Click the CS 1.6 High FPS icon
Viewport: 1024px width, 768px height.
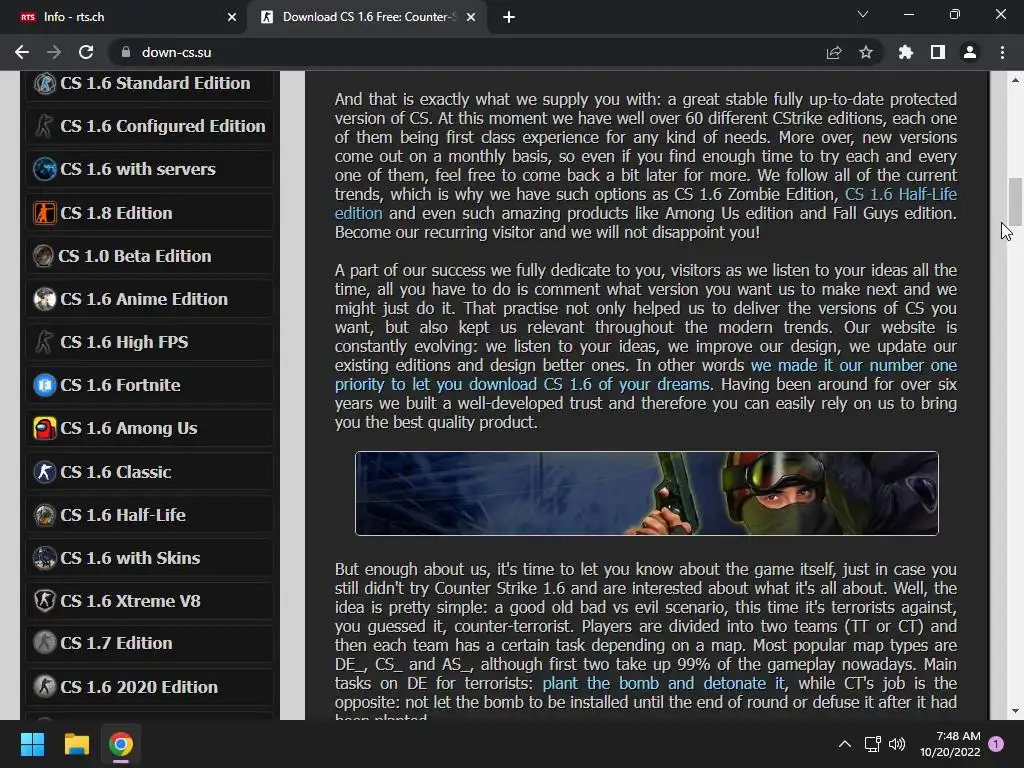pos(44,342)
